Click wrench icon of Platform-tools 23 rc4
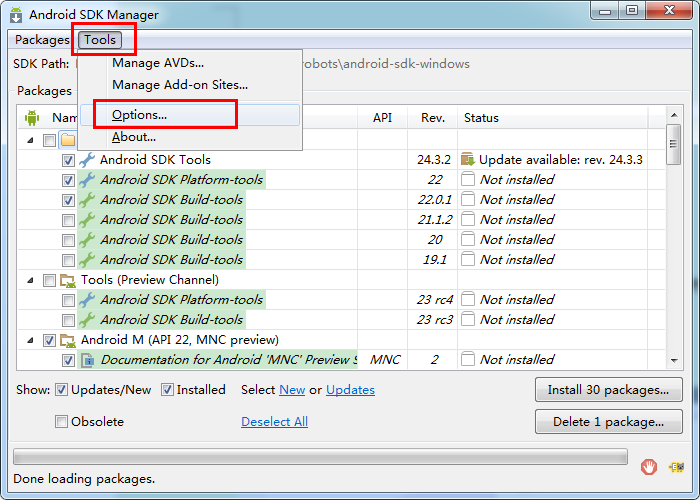This screenshot has width=700, height=500. pos(87,300)
